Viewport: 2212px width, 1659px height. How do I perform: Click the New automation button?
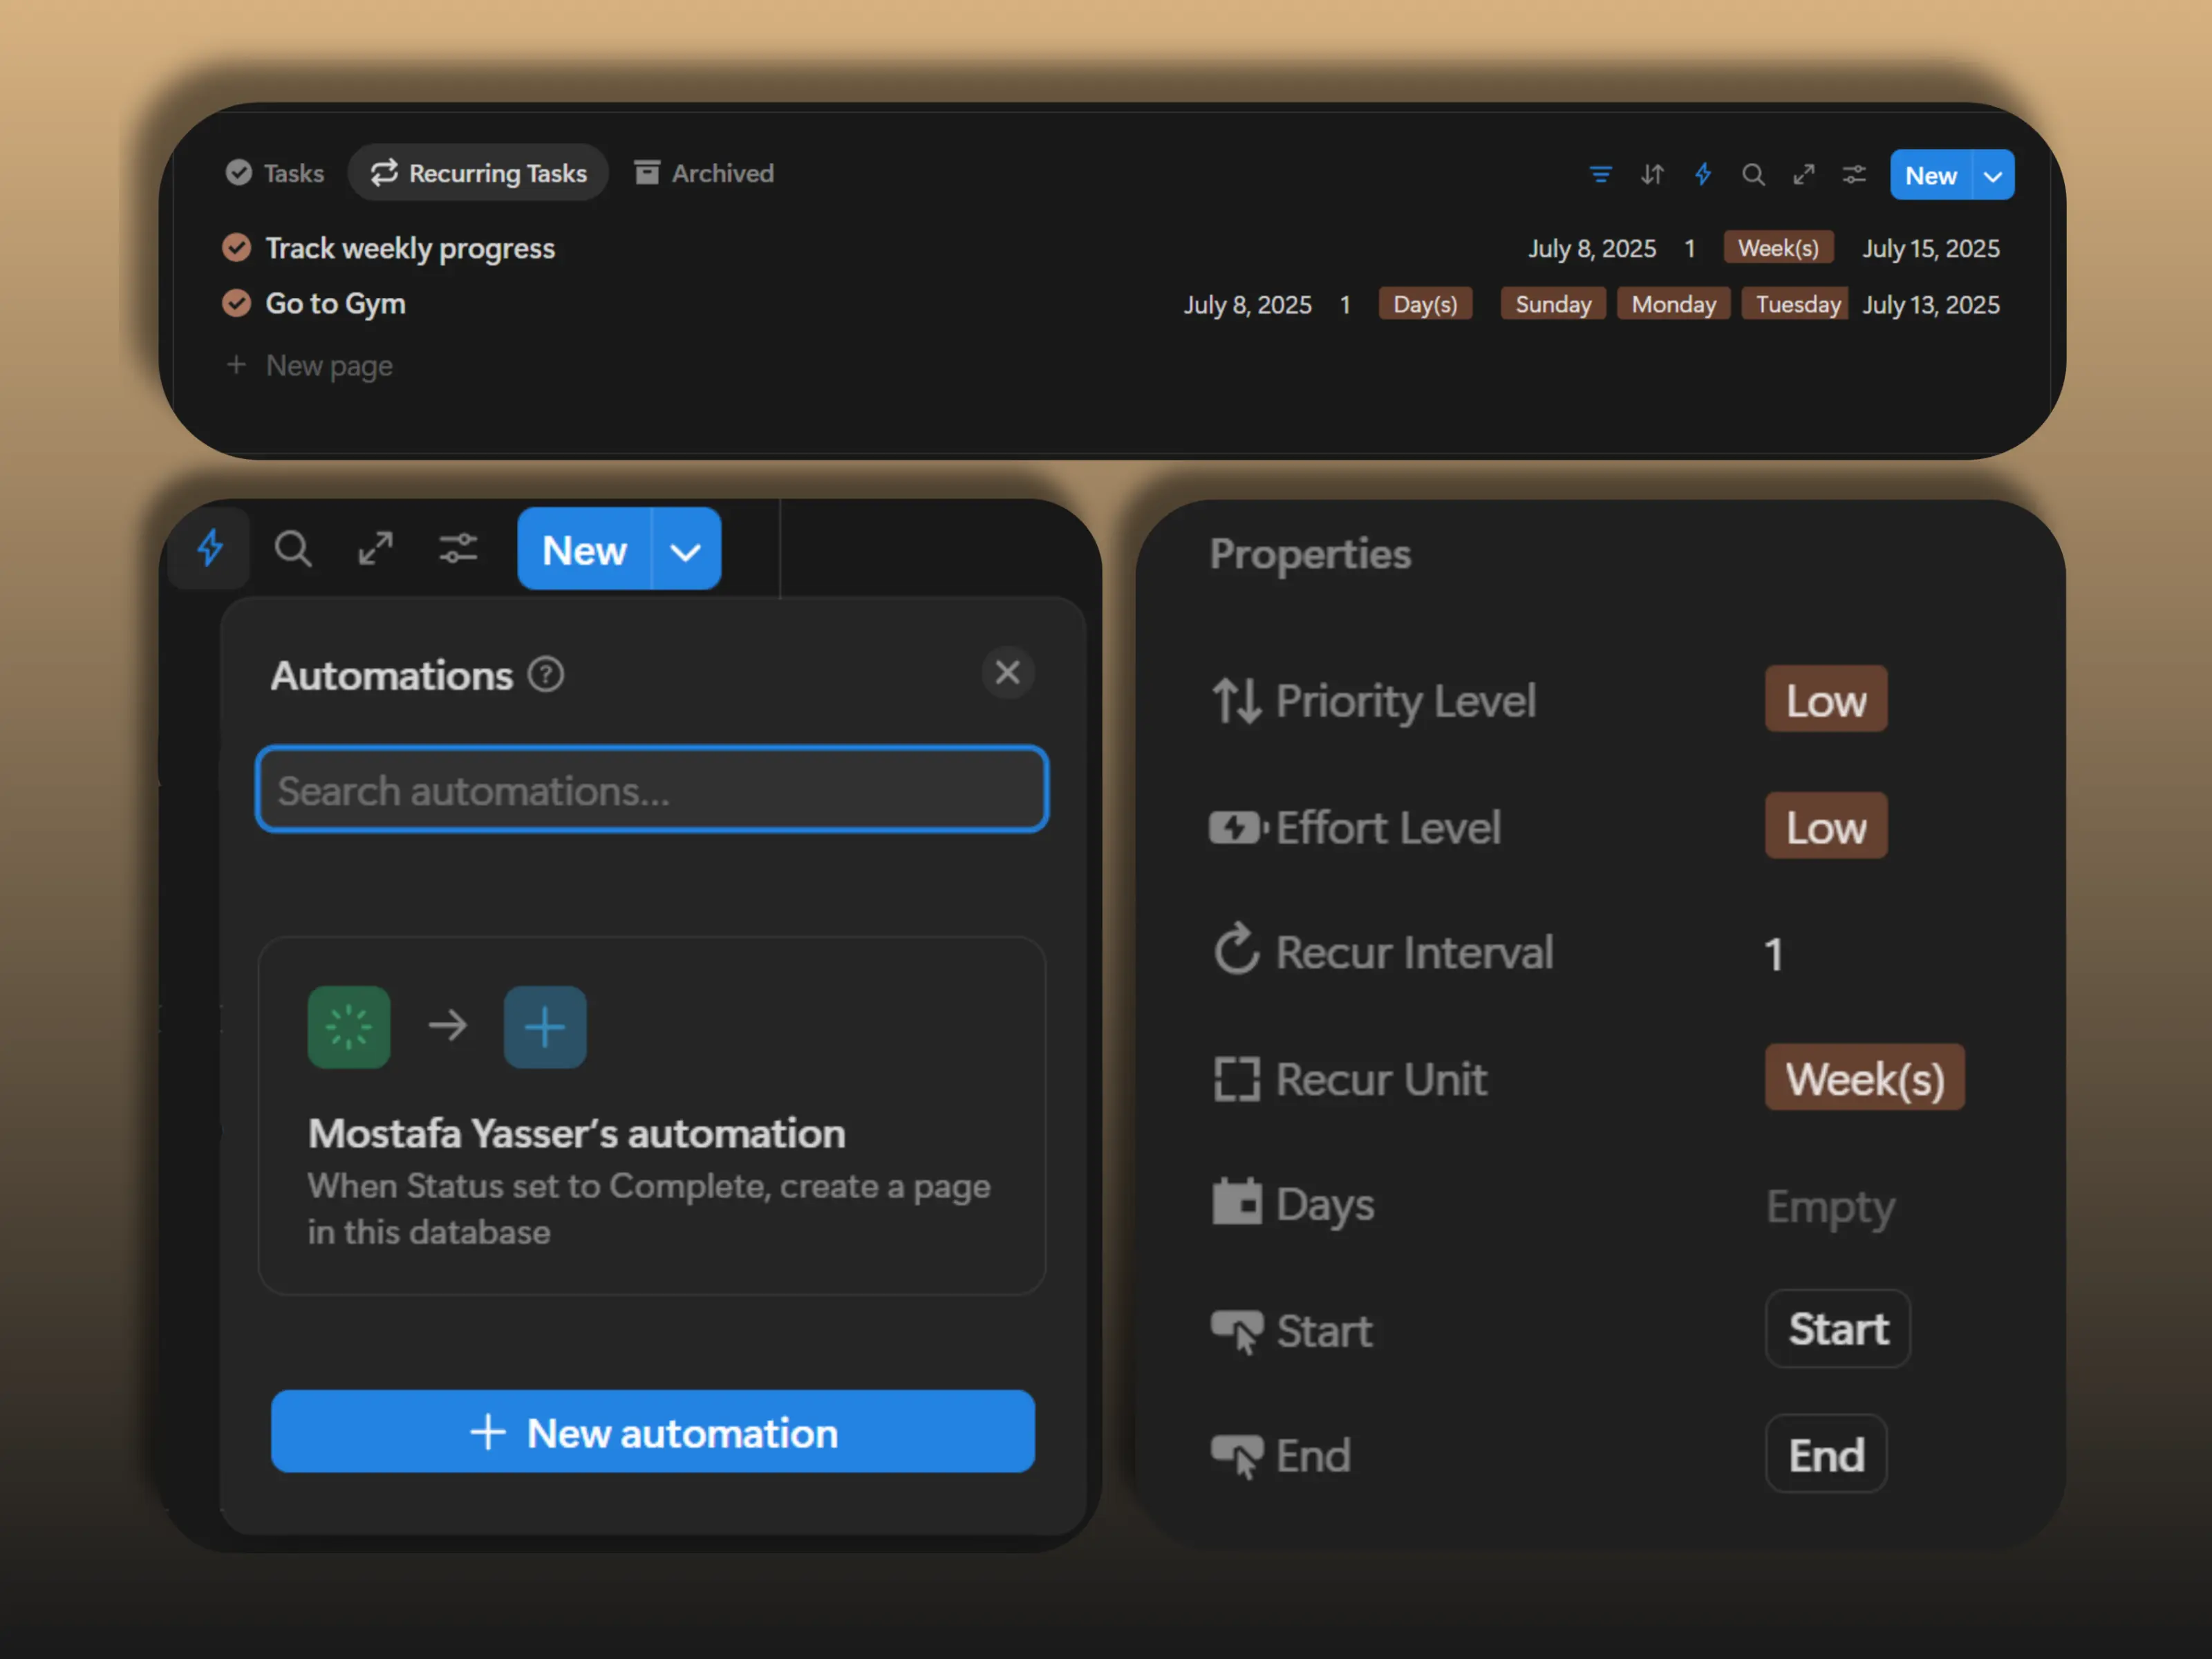pyautogui.click(x=651, y=1432)
